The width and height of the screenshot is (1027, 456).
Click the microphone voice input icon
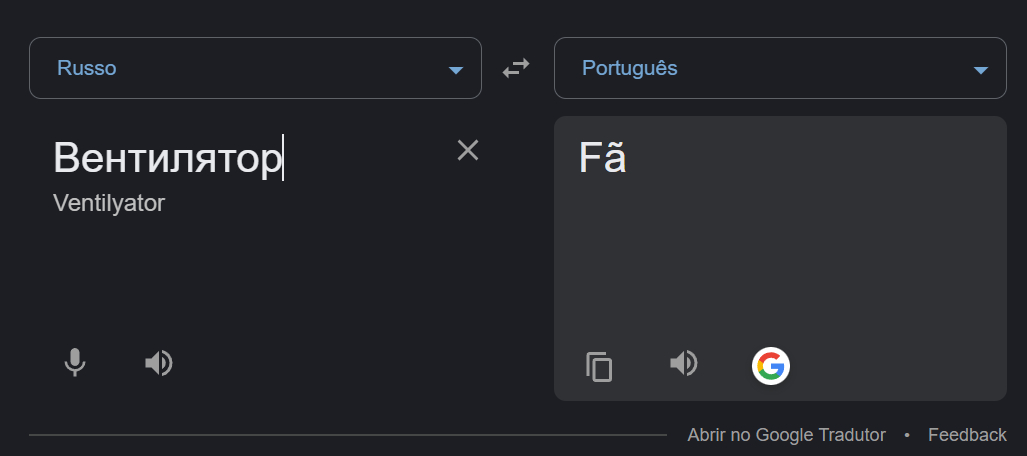click(75, 362)
